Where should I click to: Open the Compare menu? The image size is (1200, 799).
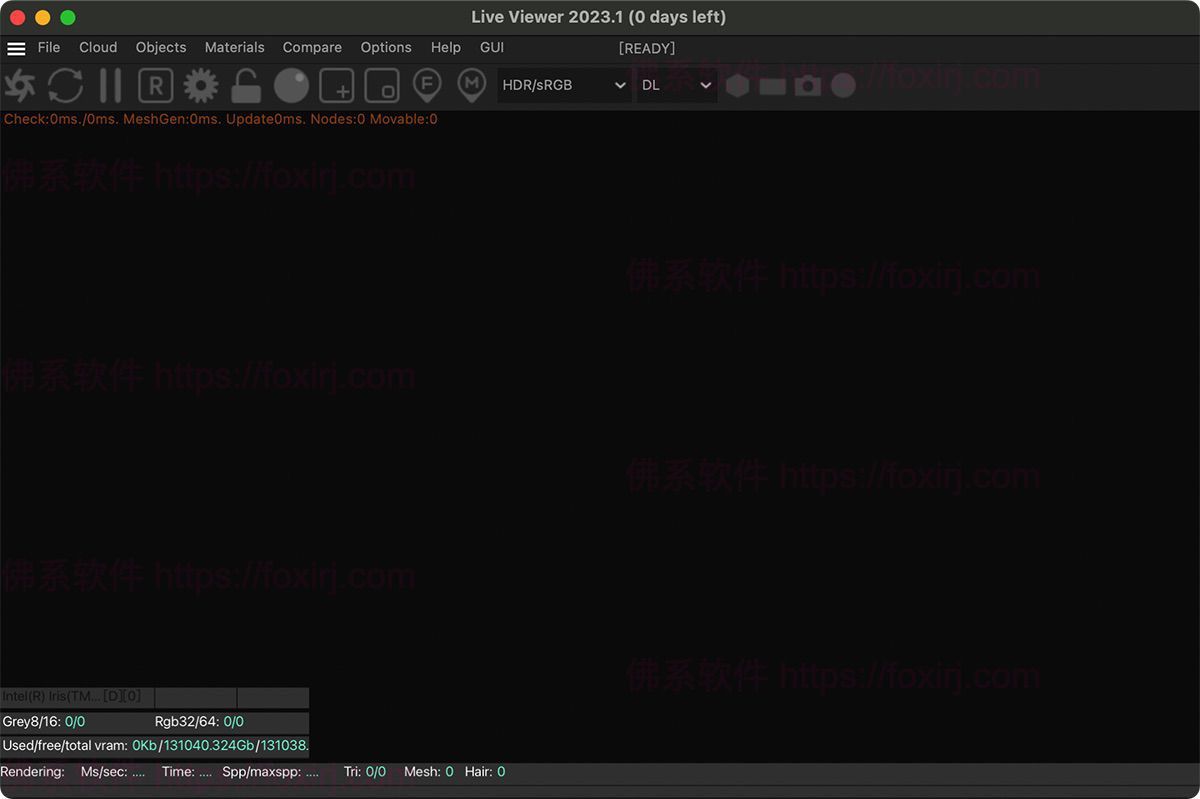[x=312, y=47]
